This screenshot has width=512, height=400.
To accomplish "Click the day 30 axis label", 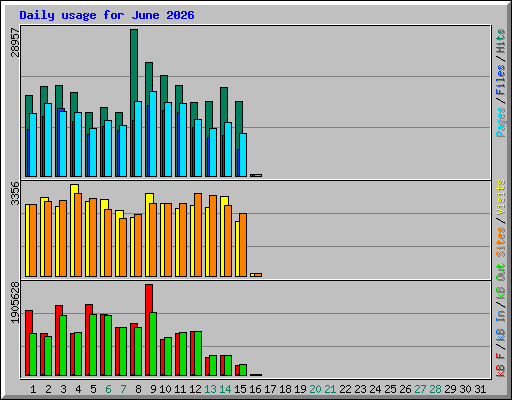I will click(x=465, y=389).
